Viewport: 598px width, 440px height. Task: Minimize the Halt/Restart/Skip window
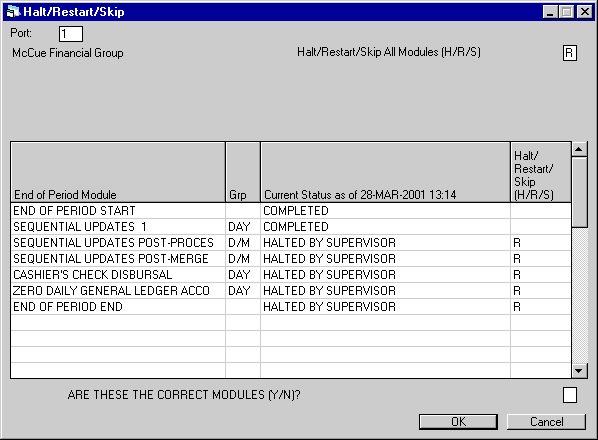(x=550, y=12)
